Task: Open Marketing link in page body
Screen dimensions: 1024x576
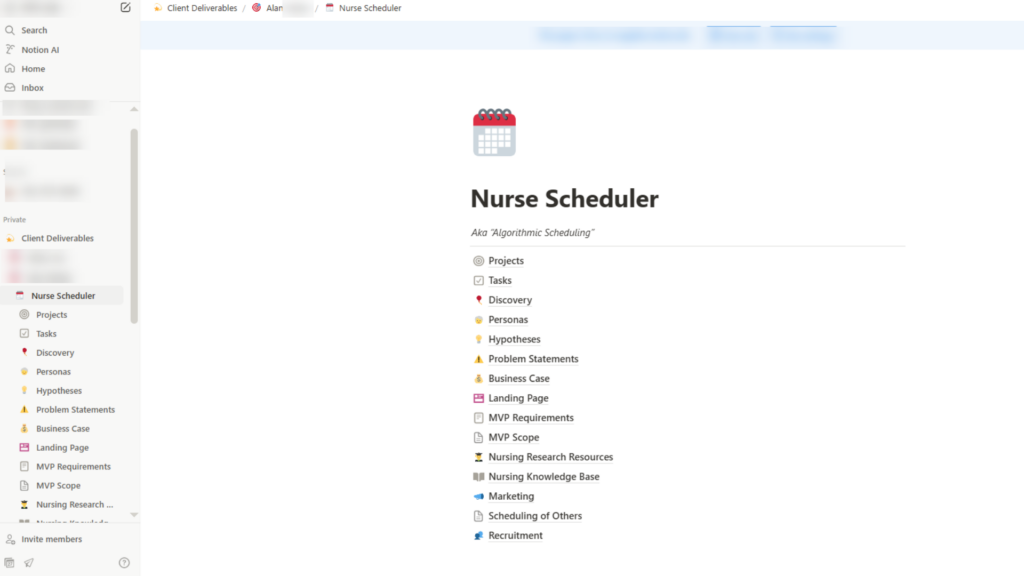Action: coord(511,496)
